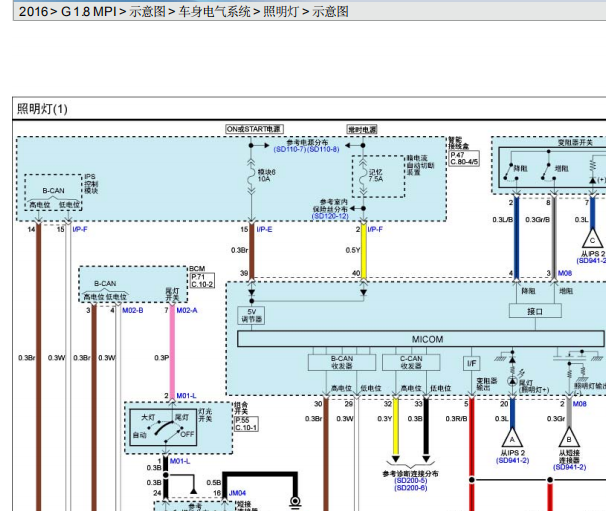Viewport: 606px width, 511px height.
Task: Click the 记忆 7.5A fuse symbol
Action: click(x=363, y=176)
